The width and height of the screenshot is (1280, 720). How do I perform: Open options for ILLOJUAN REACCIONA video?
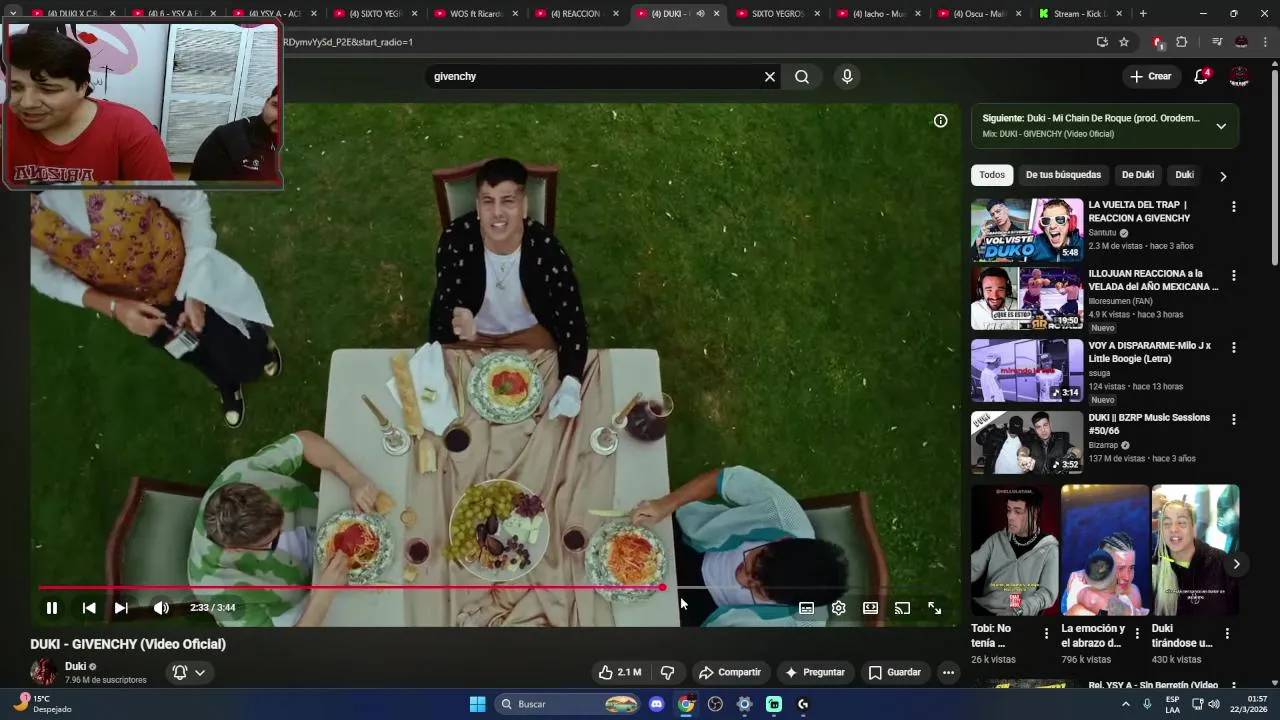tap(1233, 275)
